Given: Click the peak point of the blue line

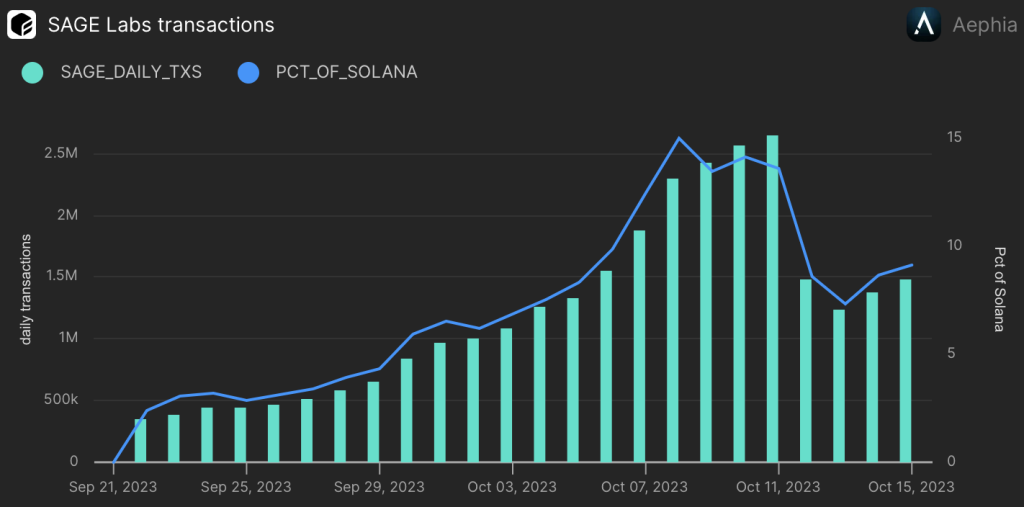Looking at the screenshot, I should pos(679,138).
